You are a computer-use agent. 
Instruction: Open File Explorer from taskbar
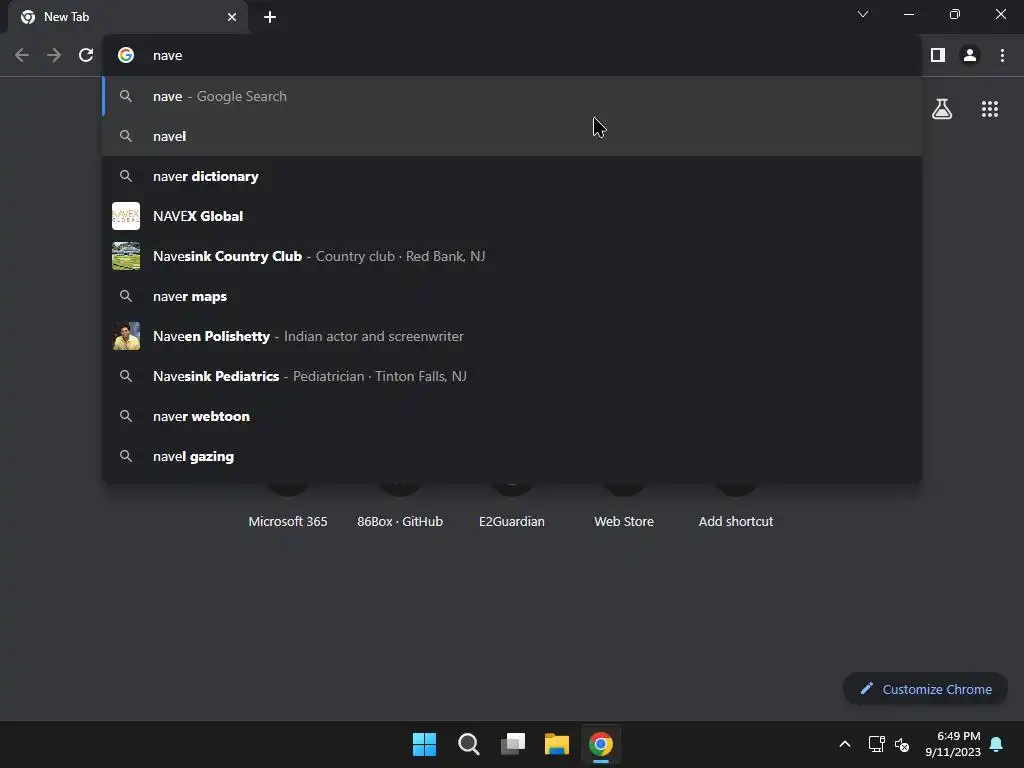(556, 744)
